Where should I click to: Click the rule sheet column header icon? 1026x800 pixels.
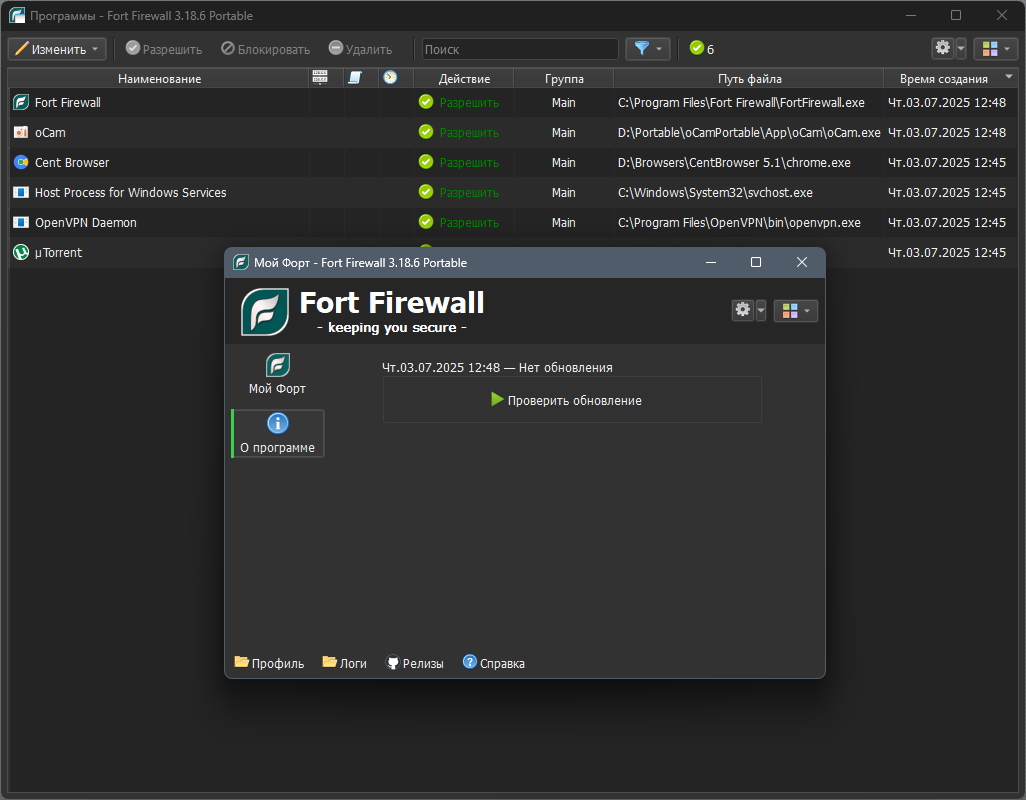(355, 77)
